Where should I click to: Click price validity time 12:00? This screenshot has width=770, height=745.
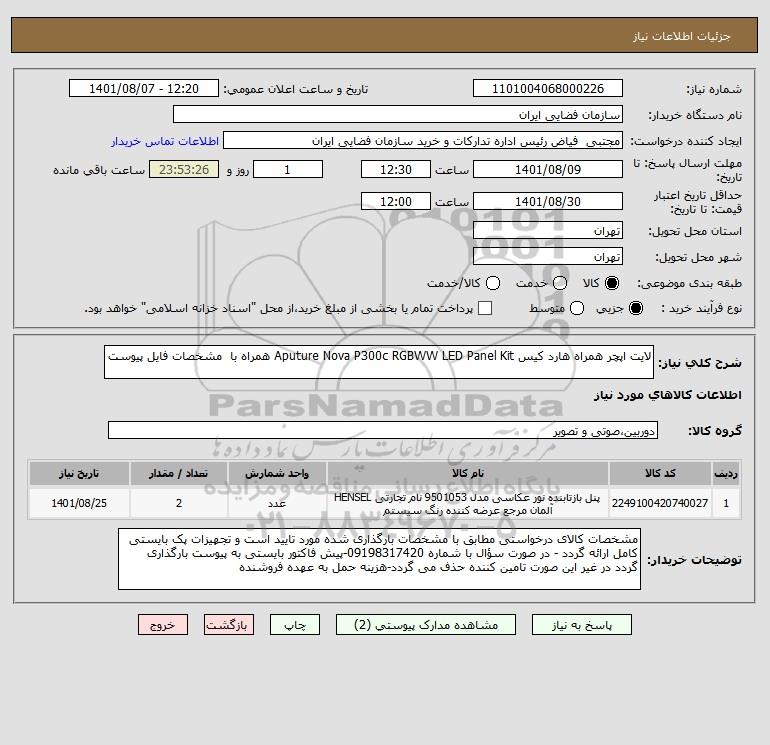[395, 201]
